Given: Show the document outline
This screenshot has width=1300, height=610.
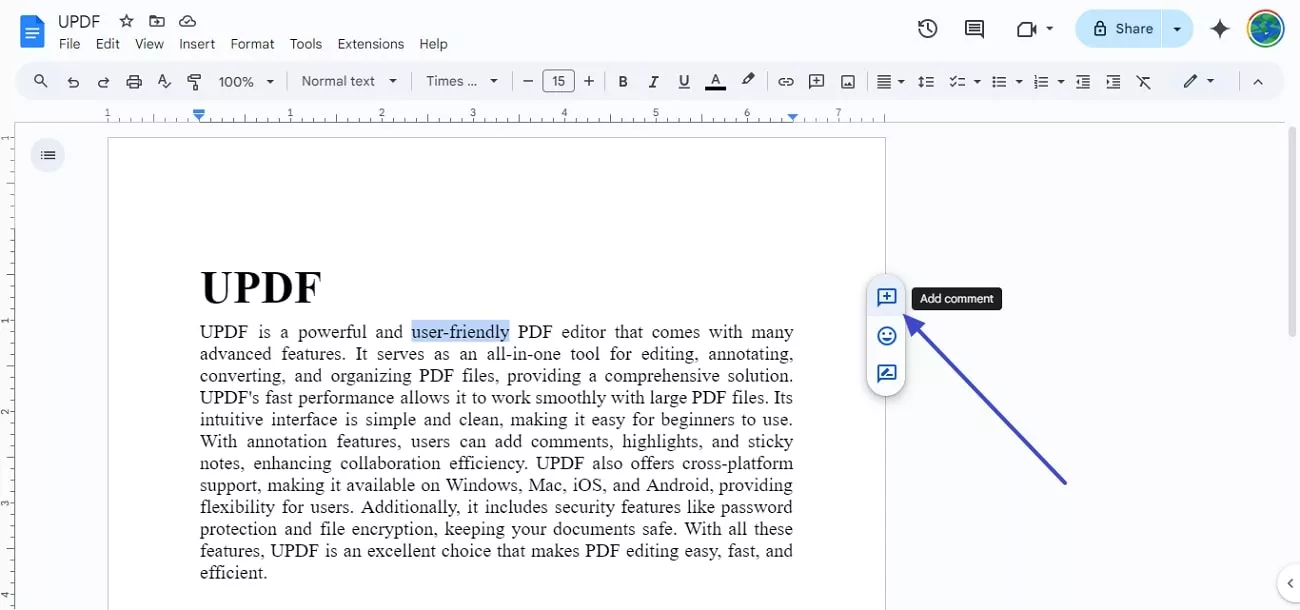Looking at the screenshot, I should pos(48,155).
